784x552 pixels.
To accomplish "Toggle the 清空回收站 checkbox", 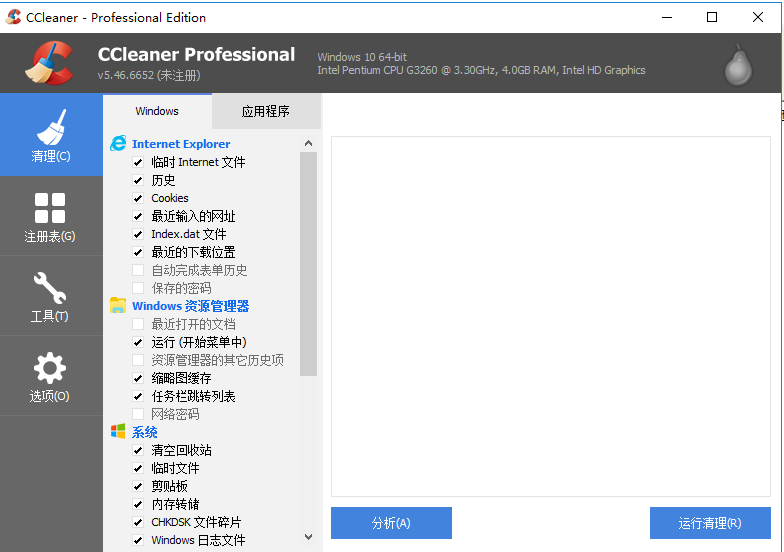I will [138, 450].
